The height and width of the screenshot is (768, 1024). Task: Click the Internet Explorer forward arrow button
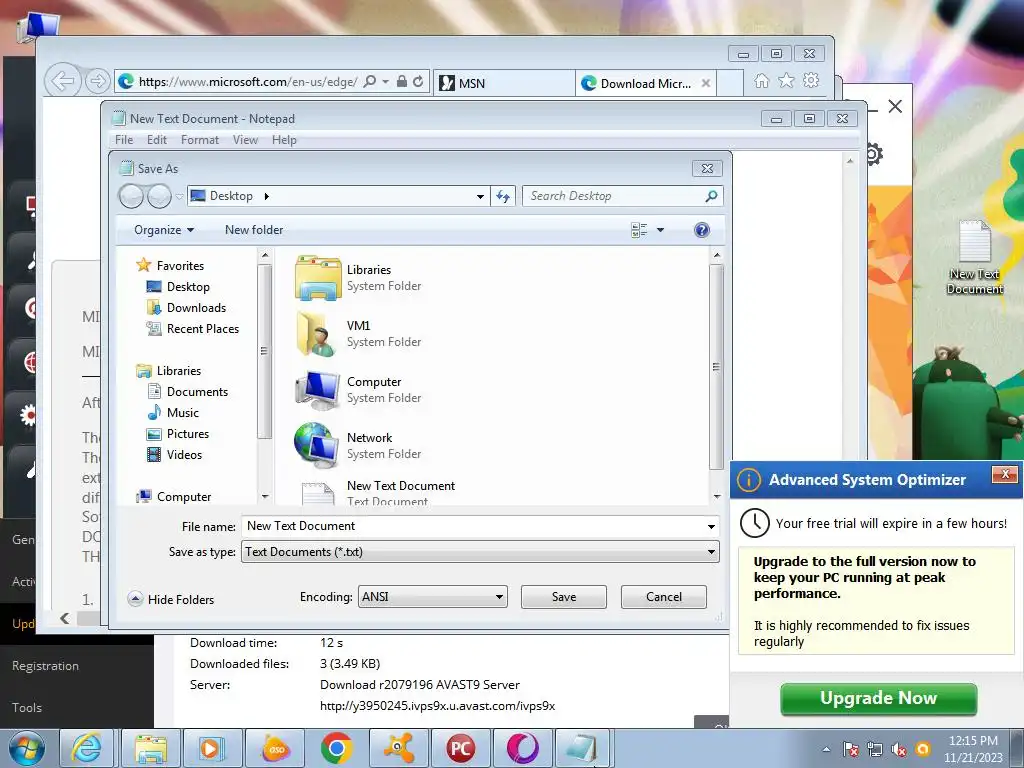pos(97,81)
